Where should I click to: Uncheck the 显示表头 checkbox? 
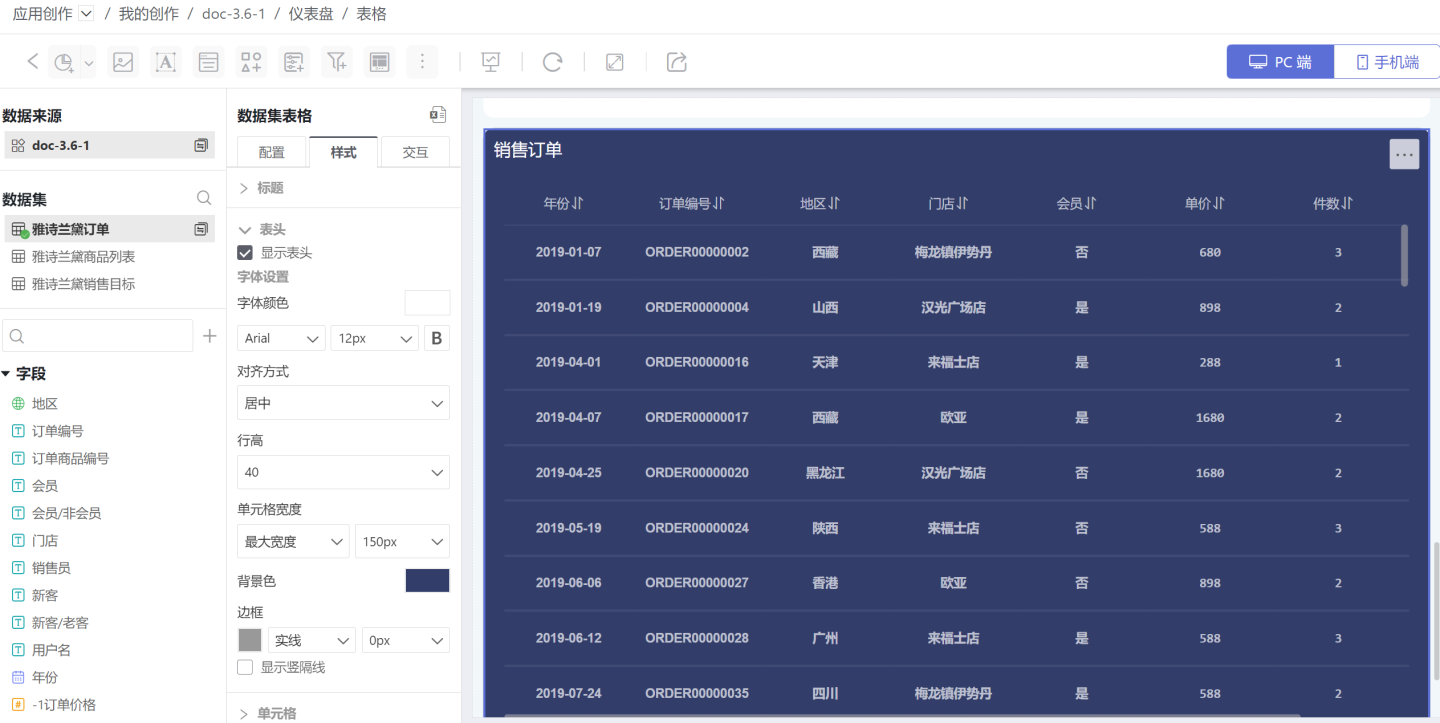[x=245, y=253]
